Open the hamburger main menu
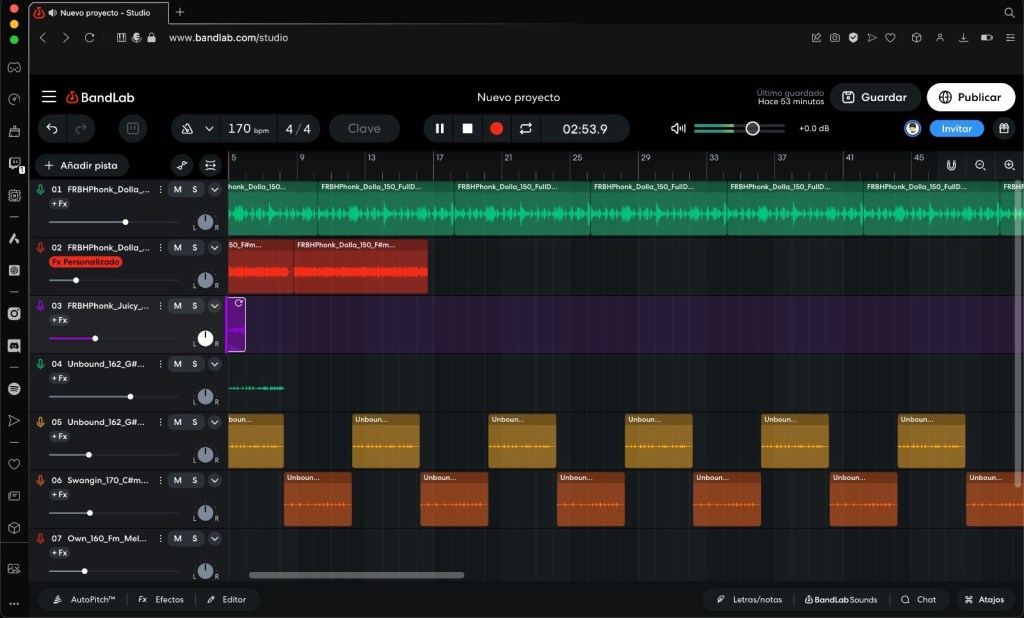Image resolution: width=1024 pixels, height=618 pixels. click(x=49, y=97)
